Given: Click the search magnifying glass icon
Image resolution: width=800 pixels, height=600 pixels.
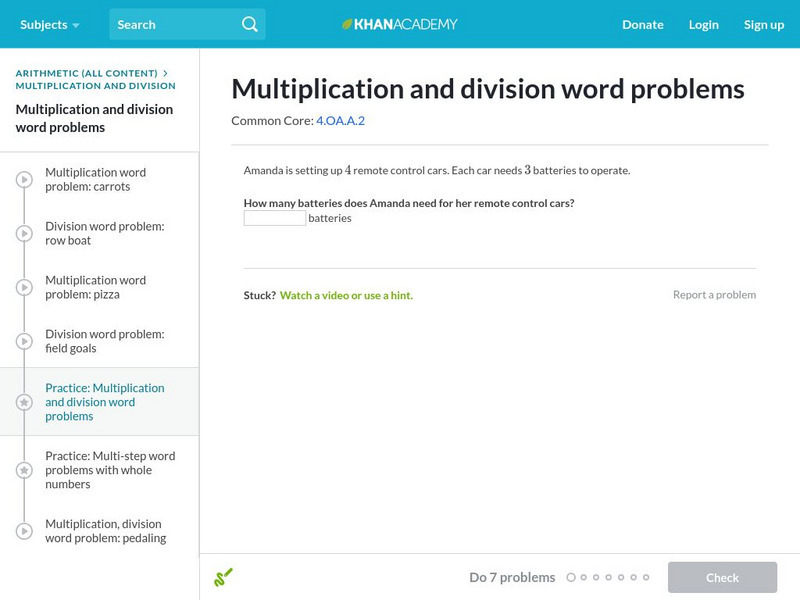Looking at the screenshot, I should pyautogui.click(x=249, y=24).
